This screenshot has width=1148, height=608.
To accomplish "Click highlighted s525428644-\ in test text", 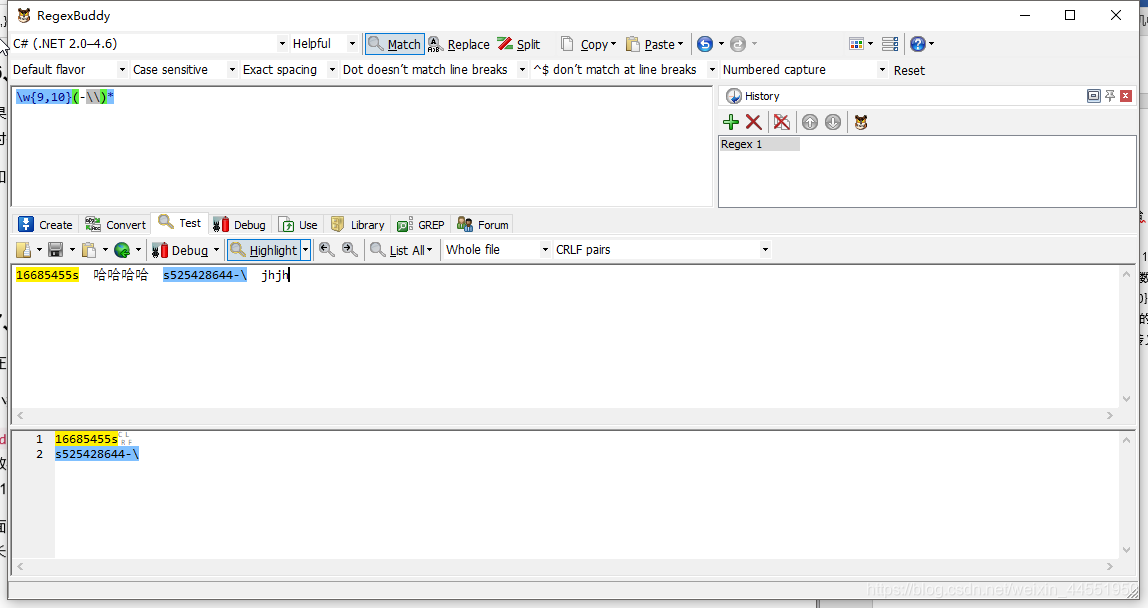I will (x=204, y=275).
